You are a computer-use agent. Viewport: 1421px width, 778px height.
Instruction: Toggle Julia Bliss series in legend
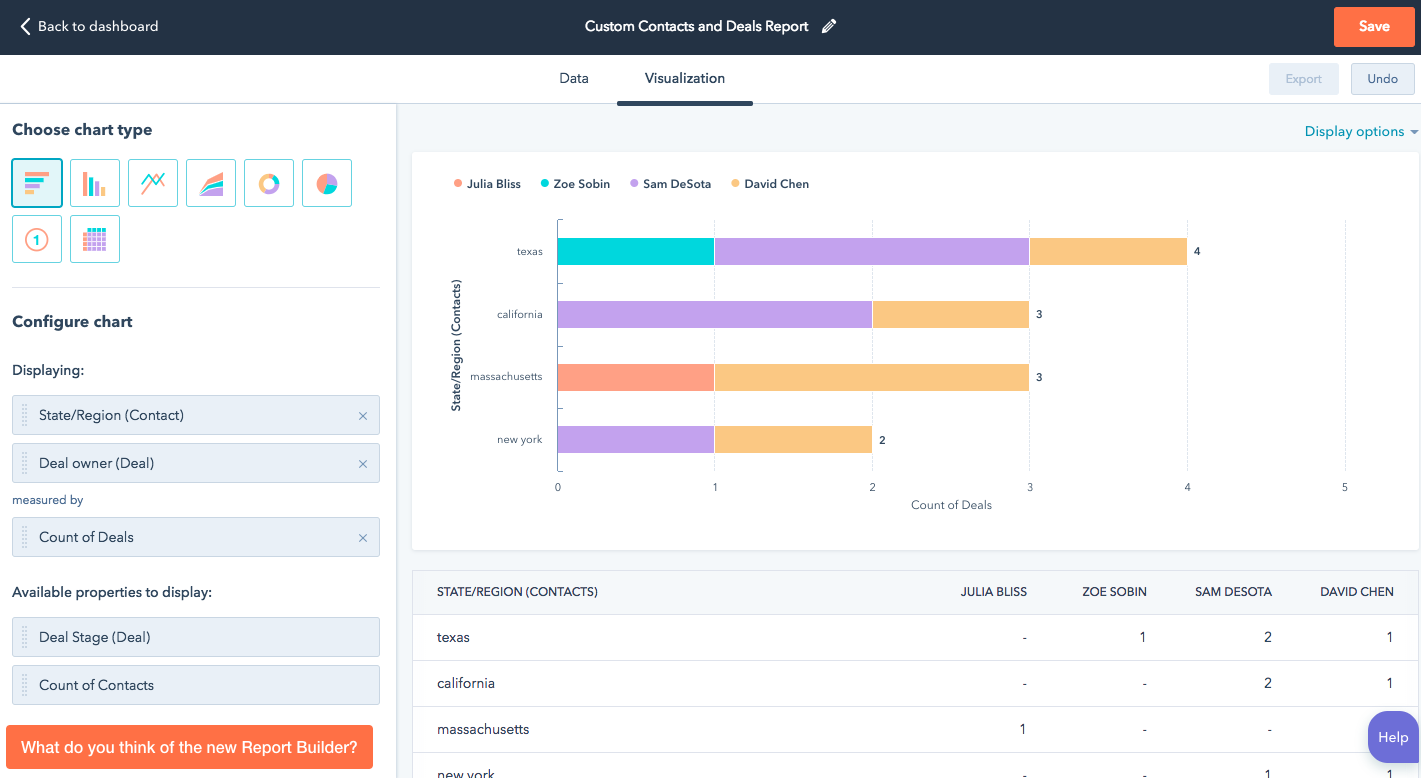pyautogui.click(x=487, y=184)
